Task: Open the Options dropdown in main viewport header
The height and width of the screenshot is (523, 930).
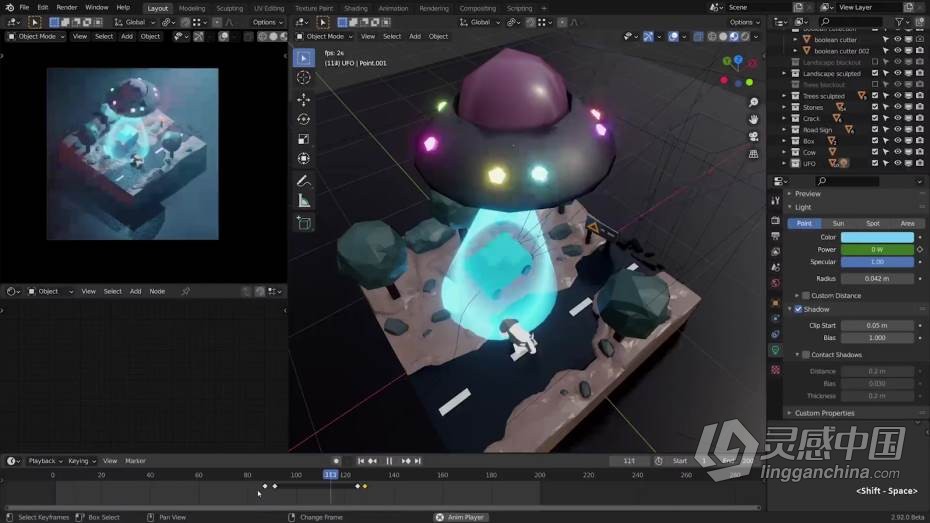Action: [744, 22]
